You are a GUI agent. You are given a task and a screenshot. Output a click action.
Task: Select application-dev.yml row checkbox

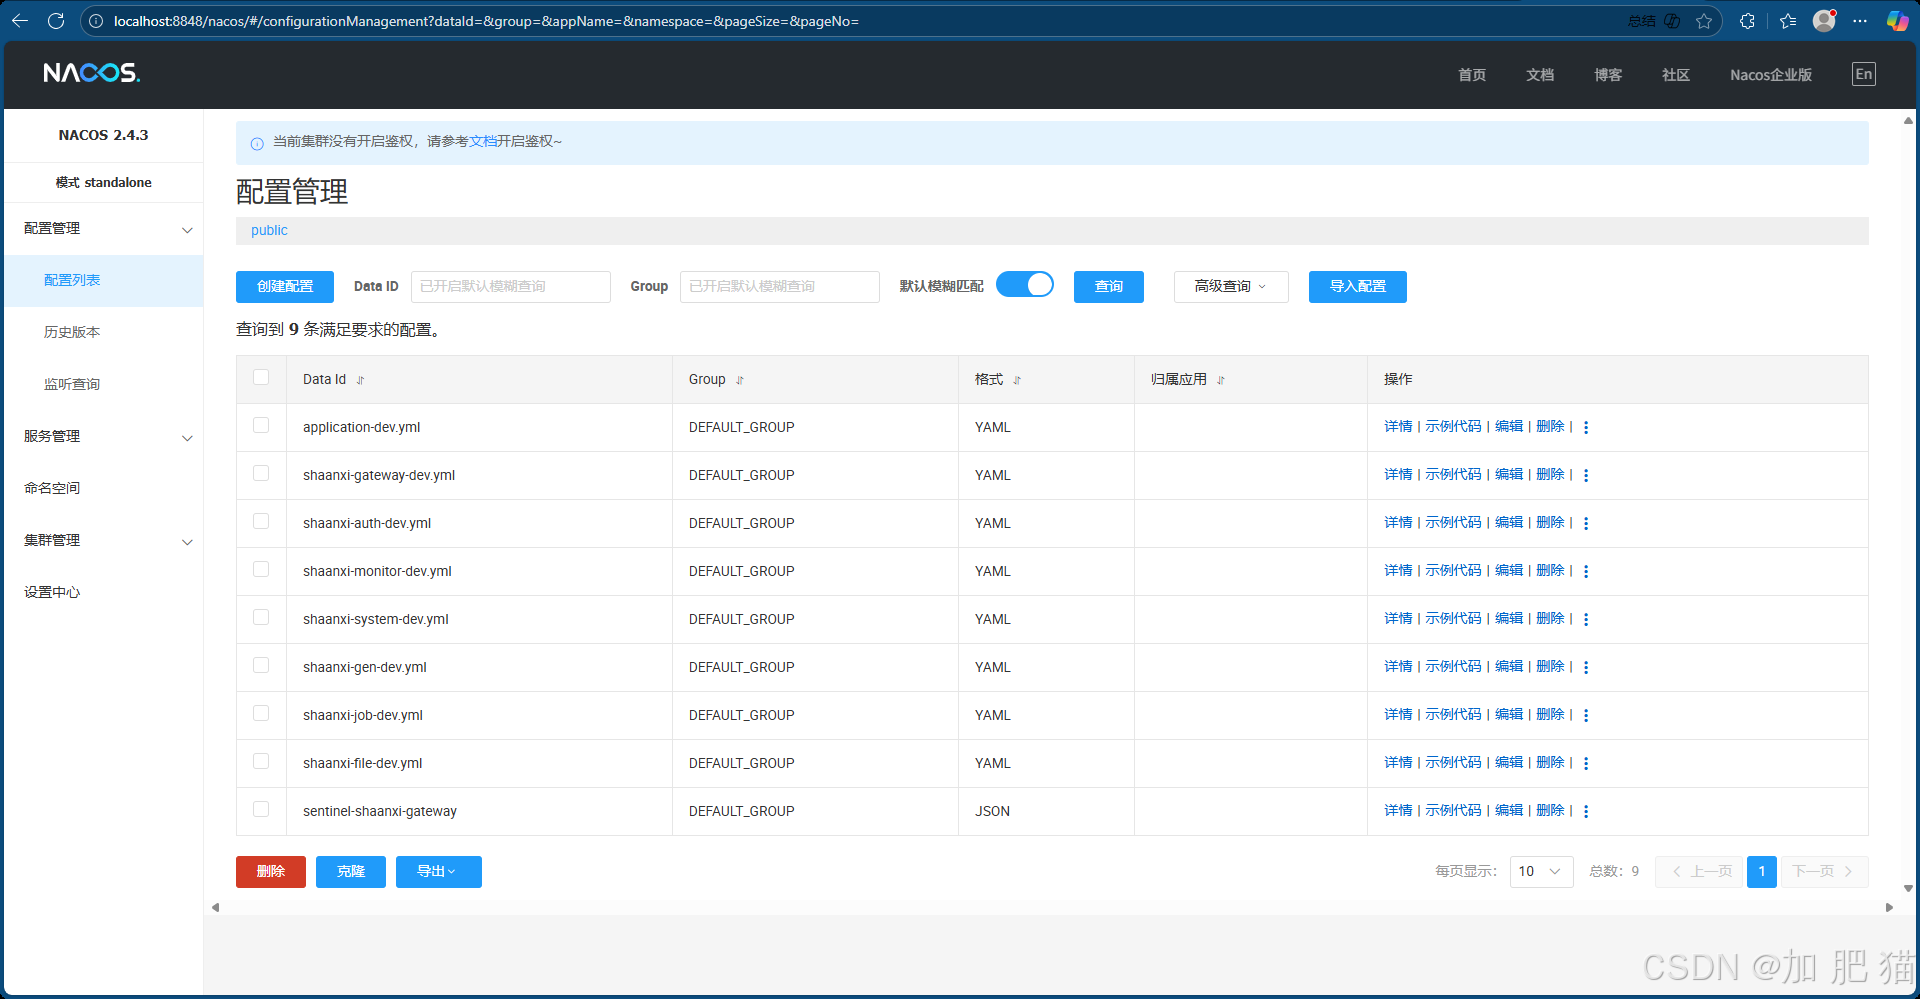click(x=261, y=425)
